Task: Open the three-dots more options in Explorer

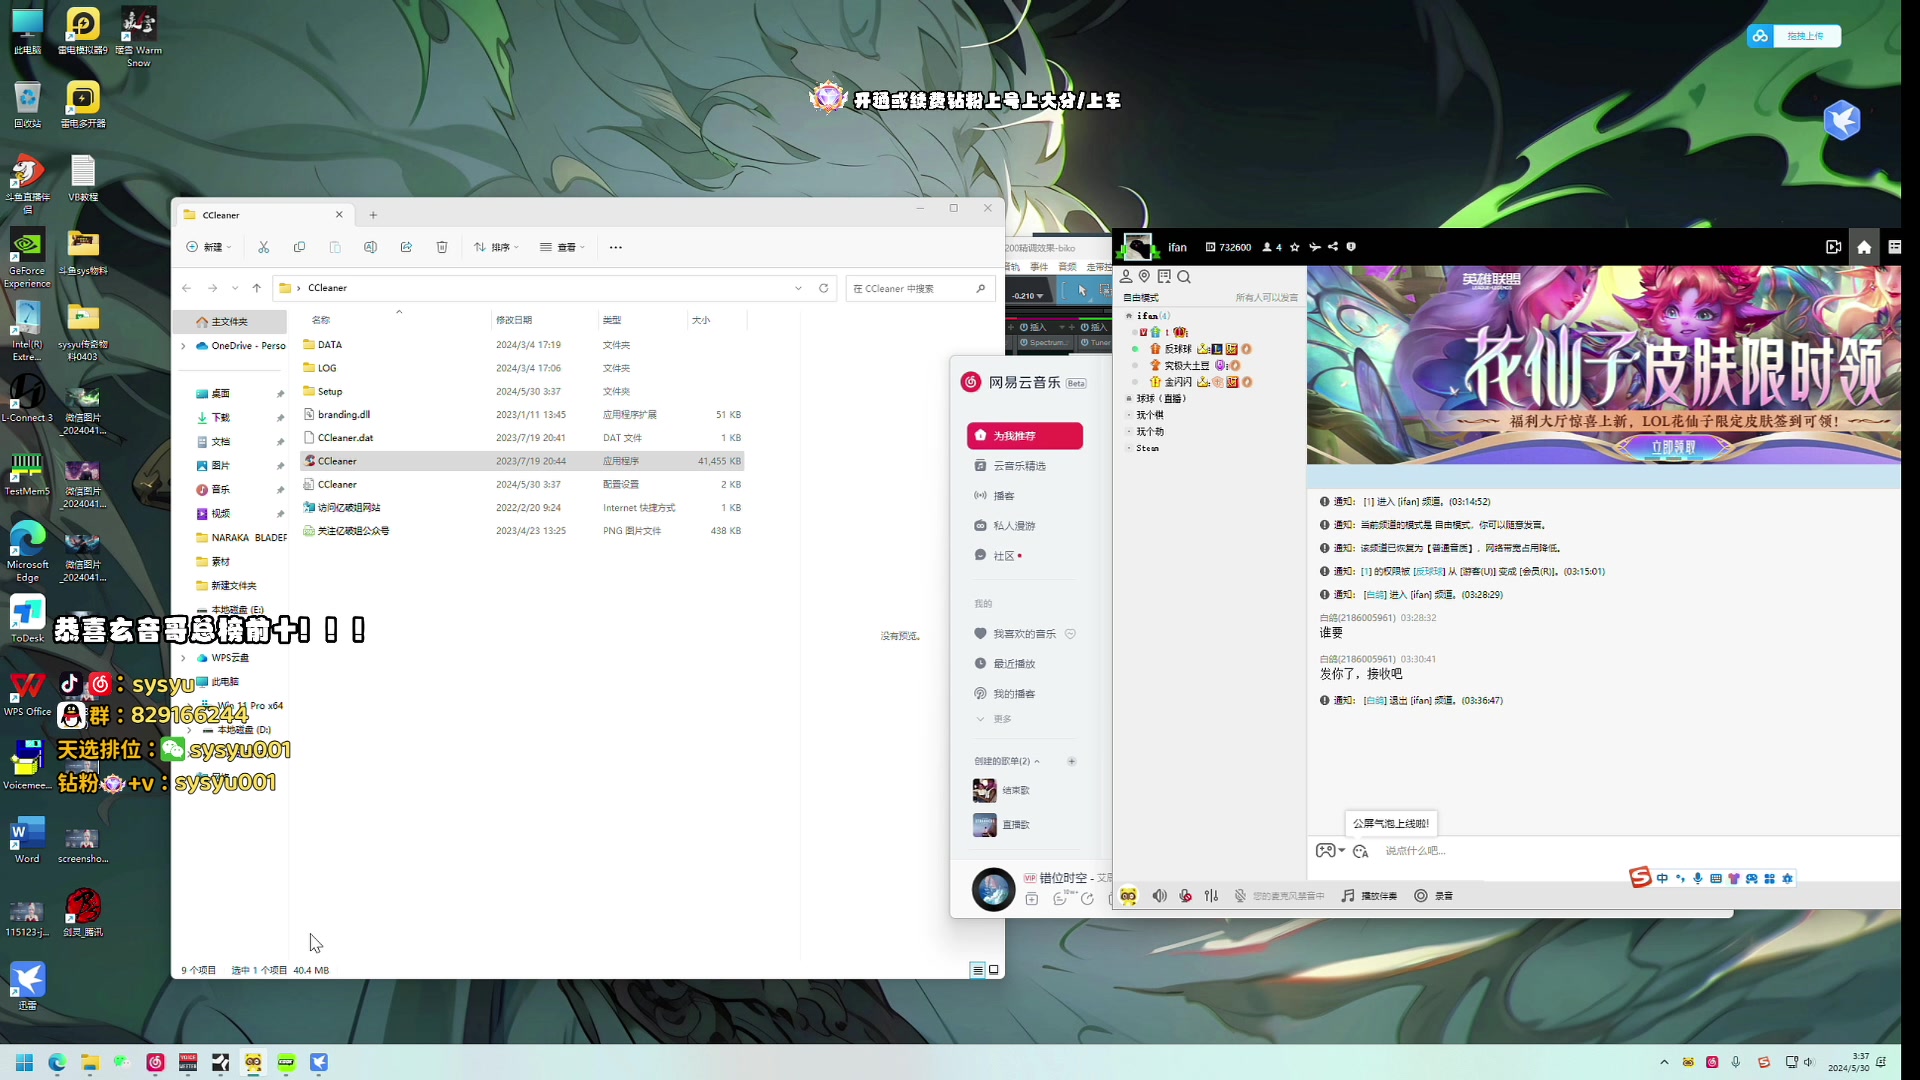Action: pyautogui.click(x=616, y=247)
